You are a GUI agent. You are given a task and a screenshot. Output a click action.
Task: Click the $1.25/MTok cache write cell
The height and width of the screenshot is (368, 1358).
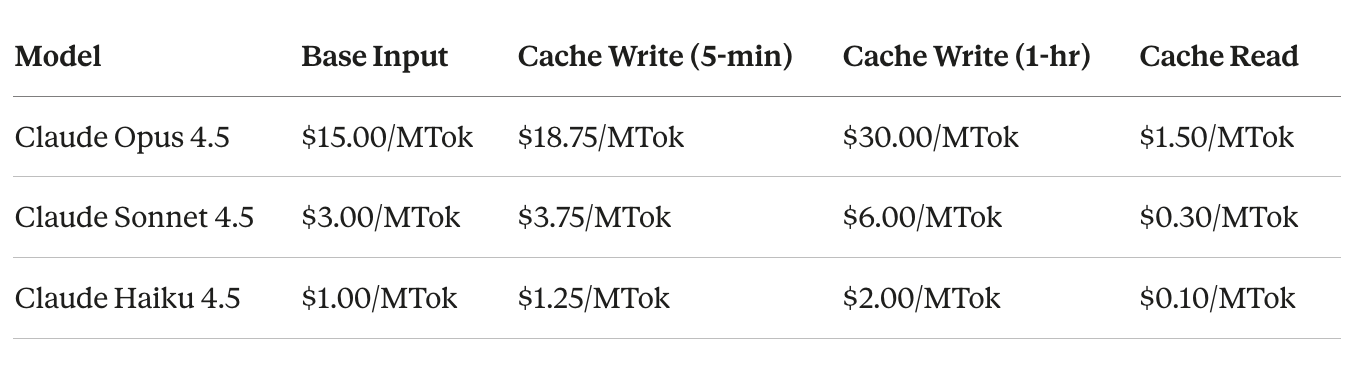pos(594,298)
